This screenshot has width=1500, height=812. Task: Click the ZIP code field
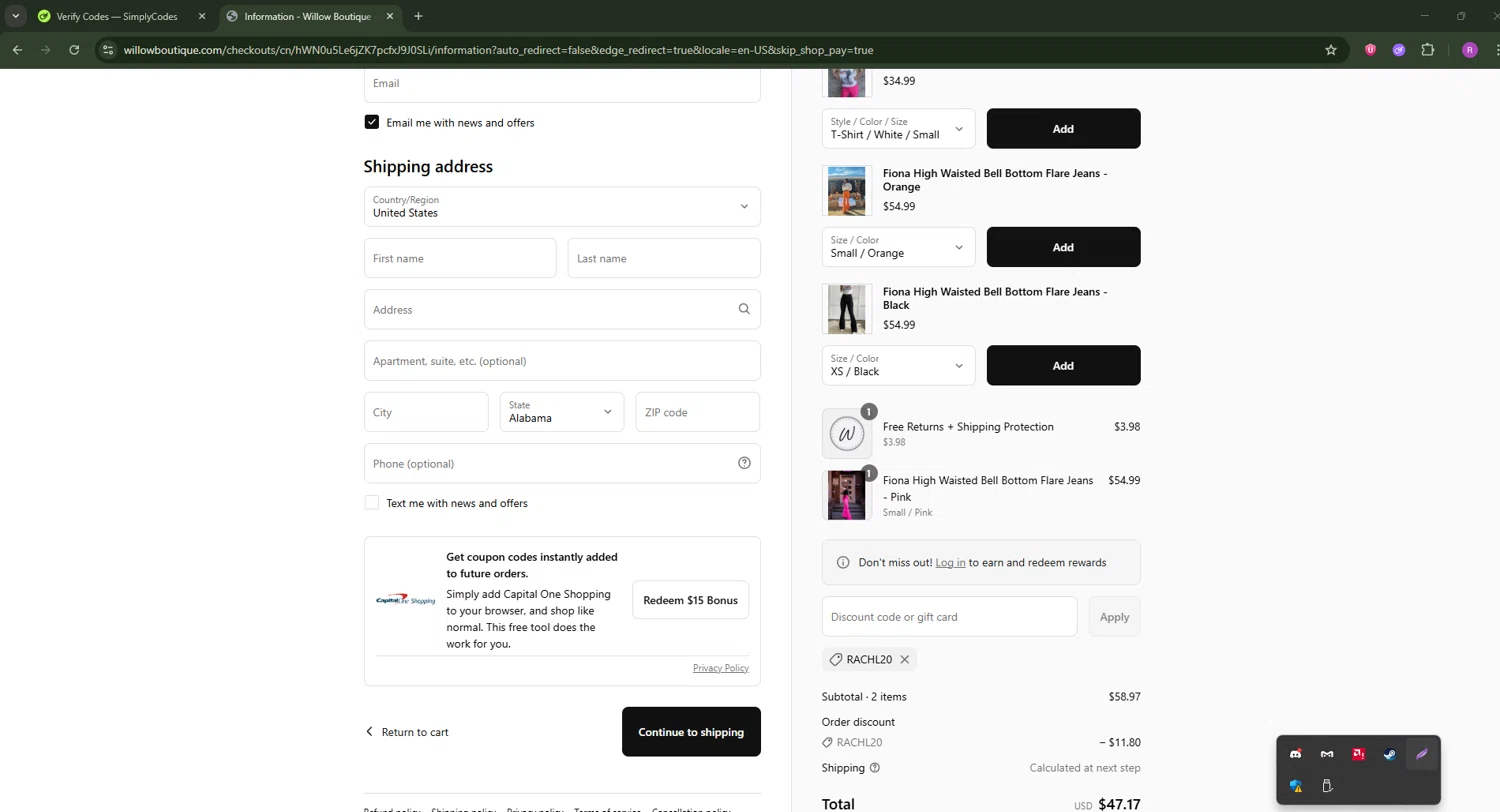coord(698,412)
